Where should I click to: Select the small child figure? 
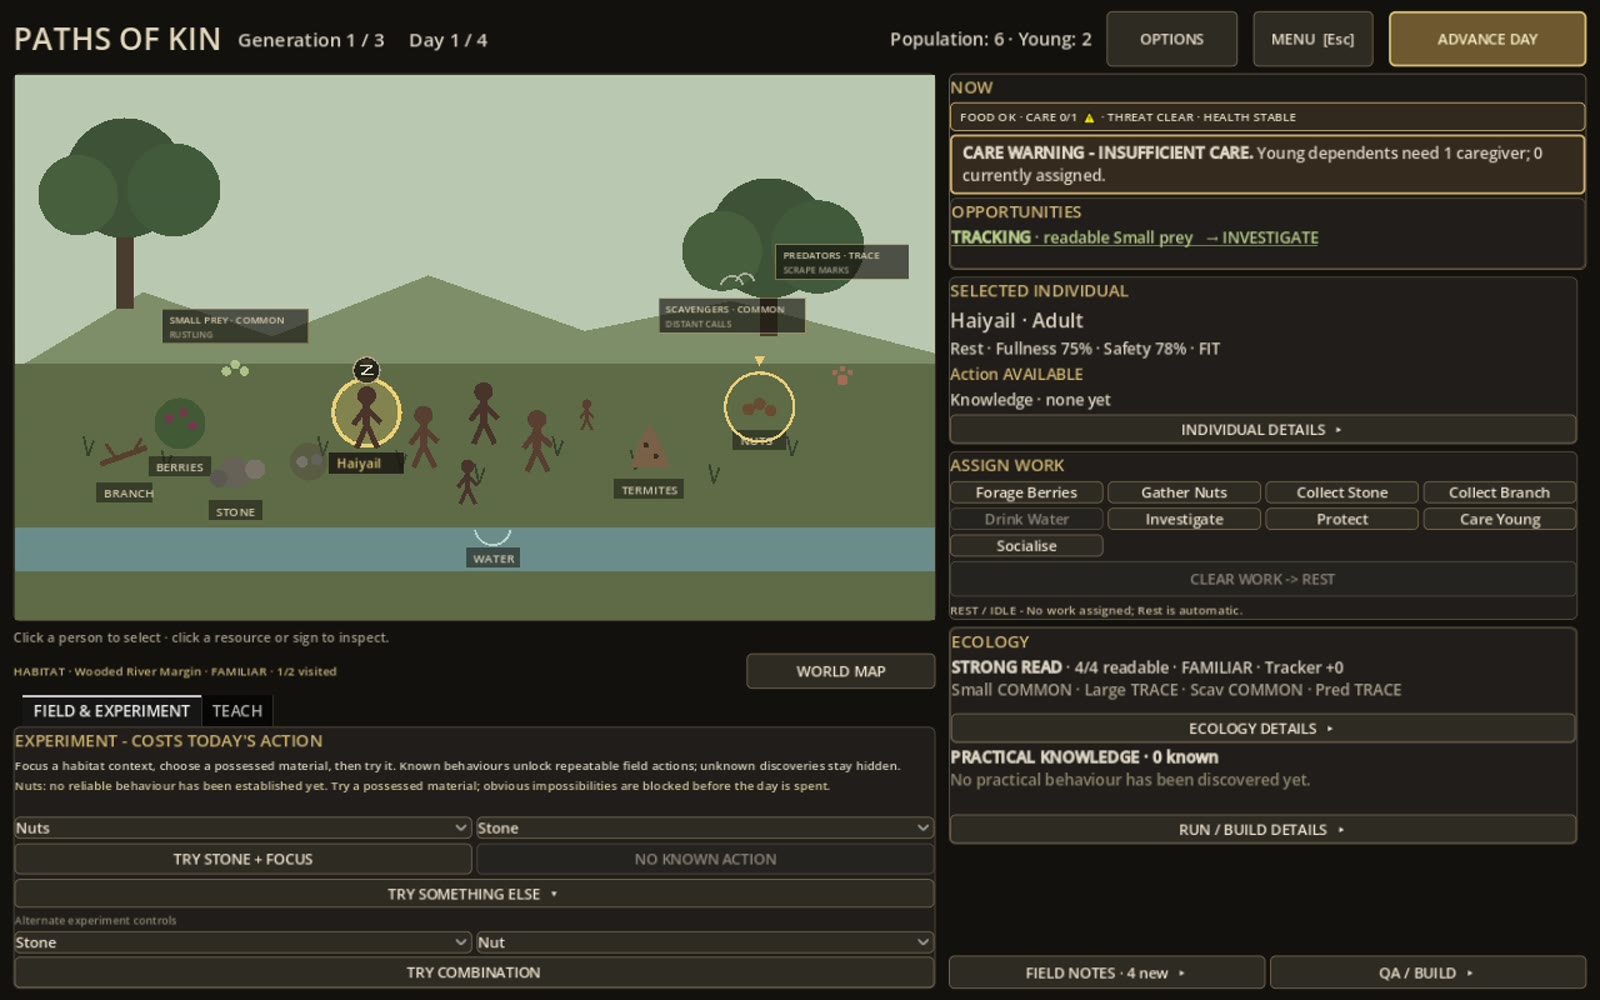point(587,415)
